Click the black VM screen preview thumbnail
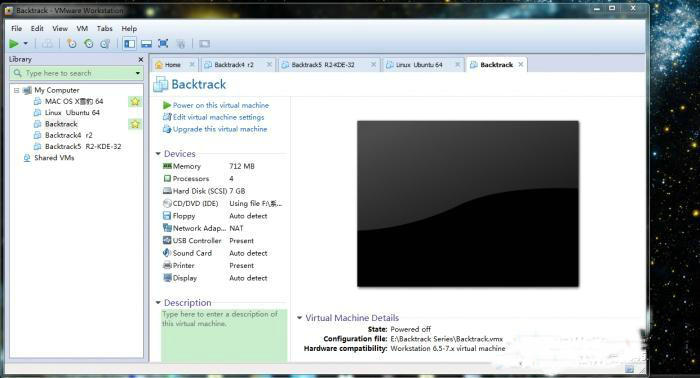The width and height of the screenshot is (700, 378). point(468,204)
